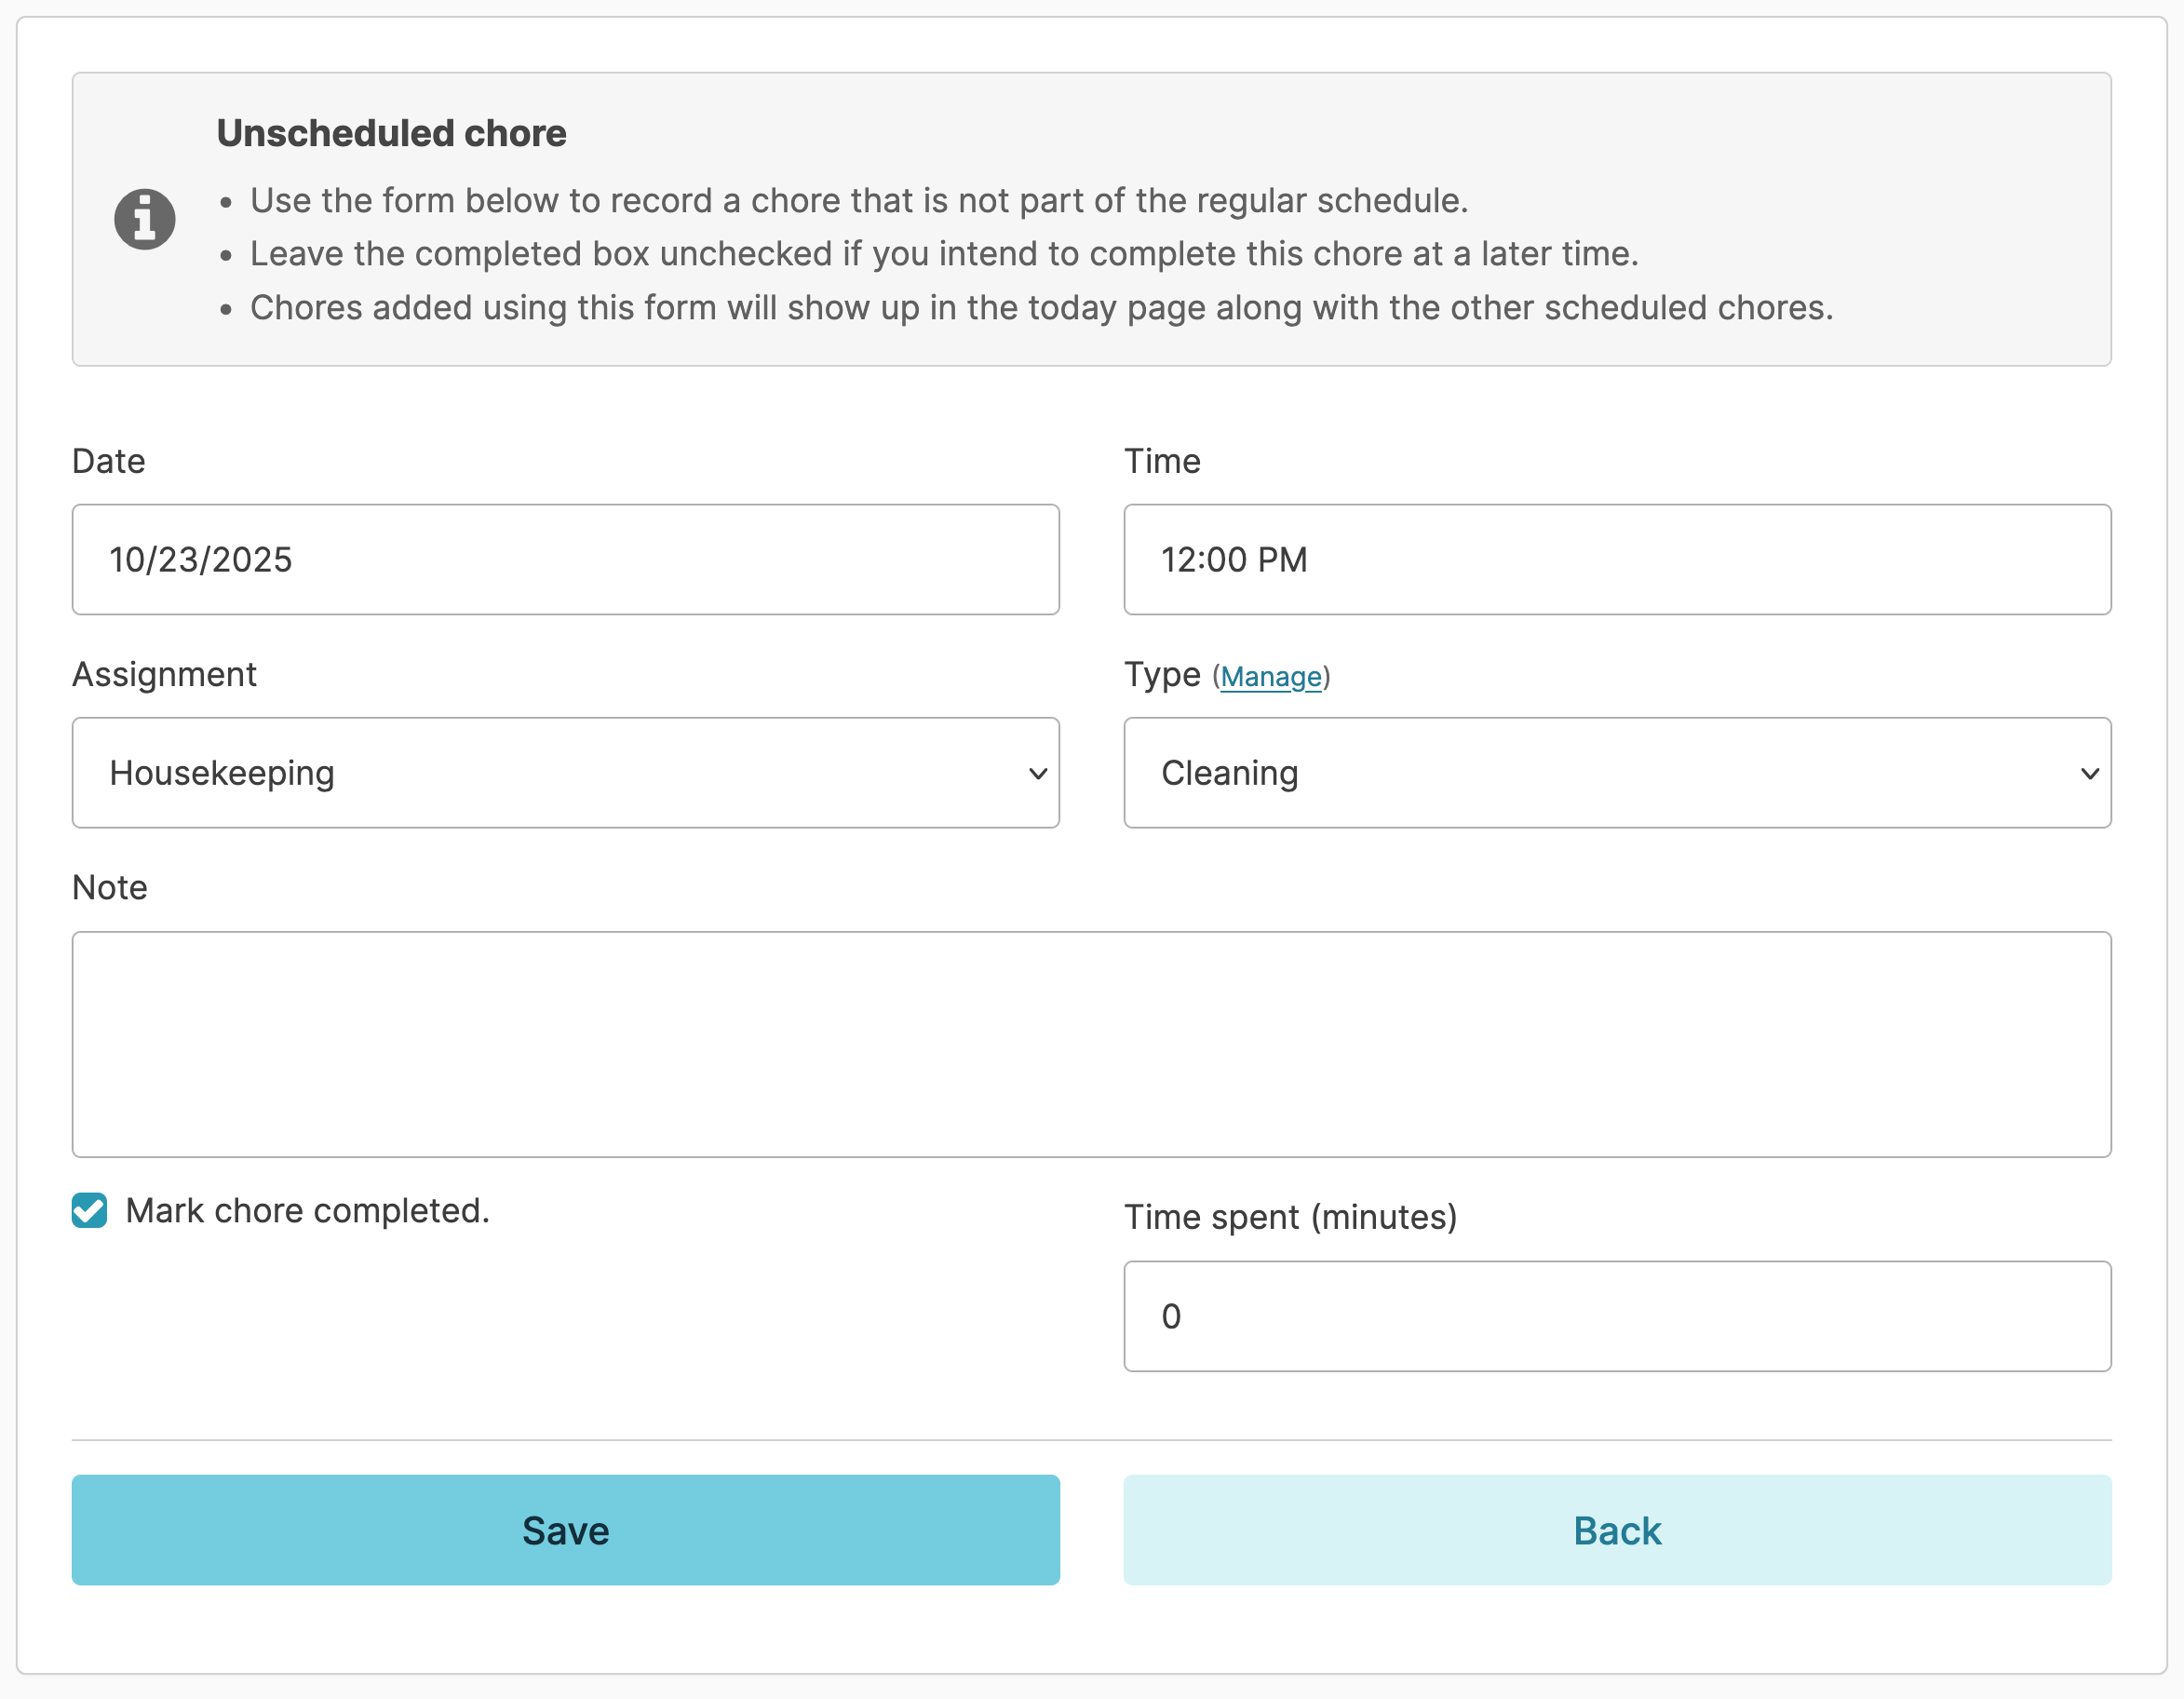The image size is (2184, 1699).
Task: Click the Time input field
Action: point(1616,560)
